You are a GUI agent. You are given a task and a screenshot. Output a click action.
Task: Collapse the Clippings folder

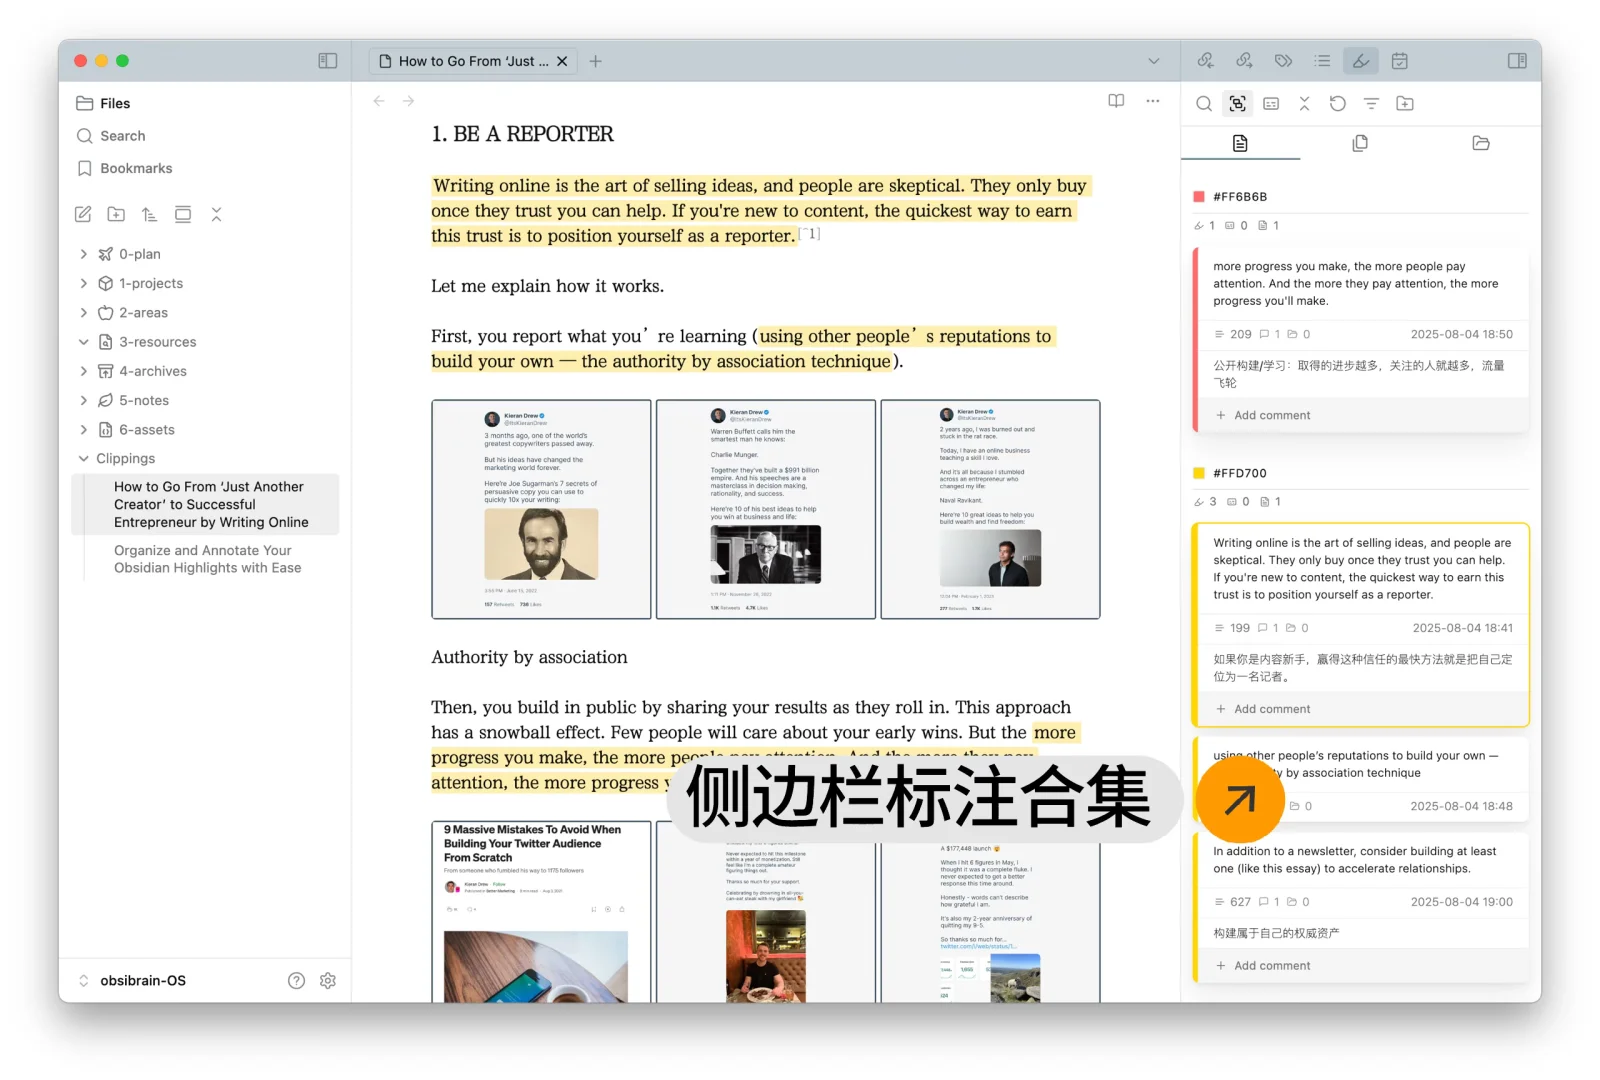[84, 458]
